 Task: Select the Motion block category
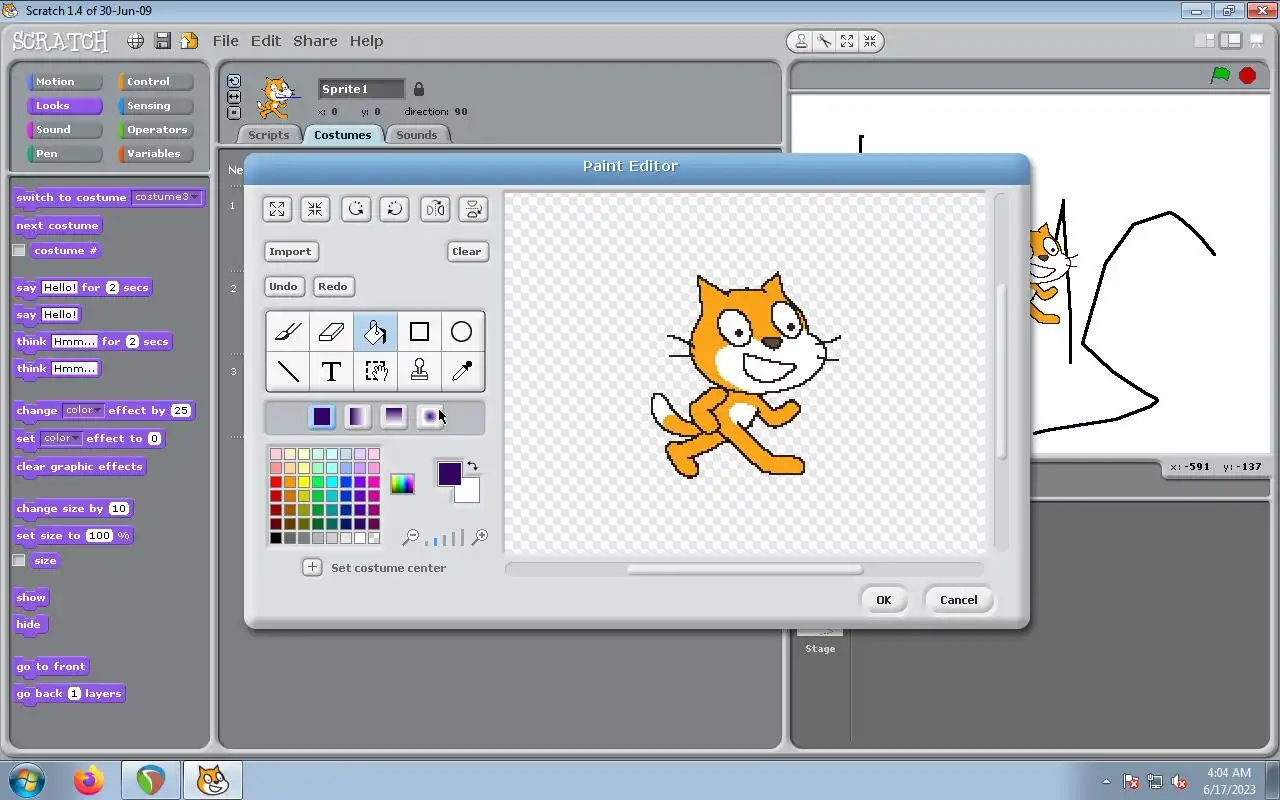[65, 82]
